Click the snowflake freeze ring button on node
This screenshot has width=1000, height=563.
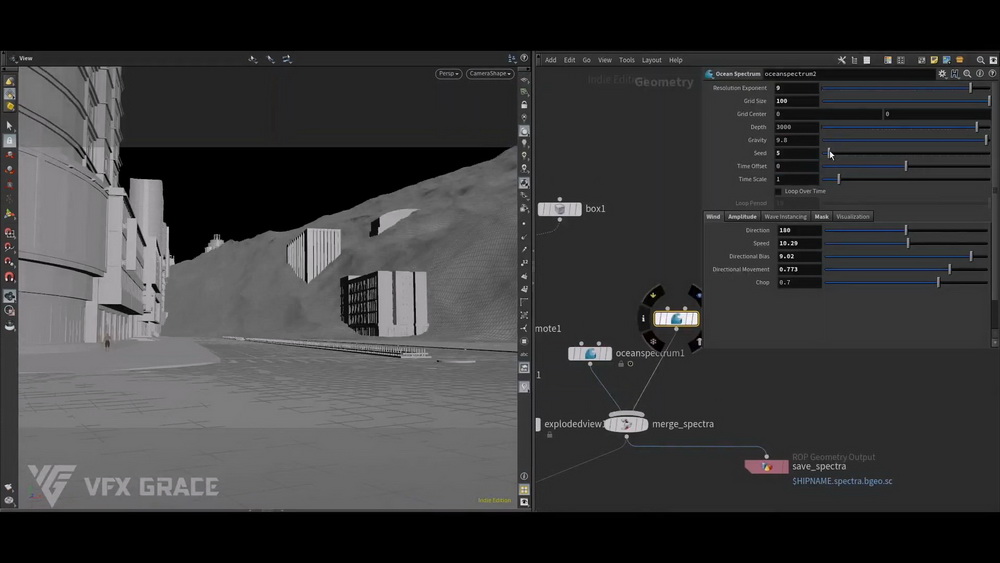[x=653, y=341]
